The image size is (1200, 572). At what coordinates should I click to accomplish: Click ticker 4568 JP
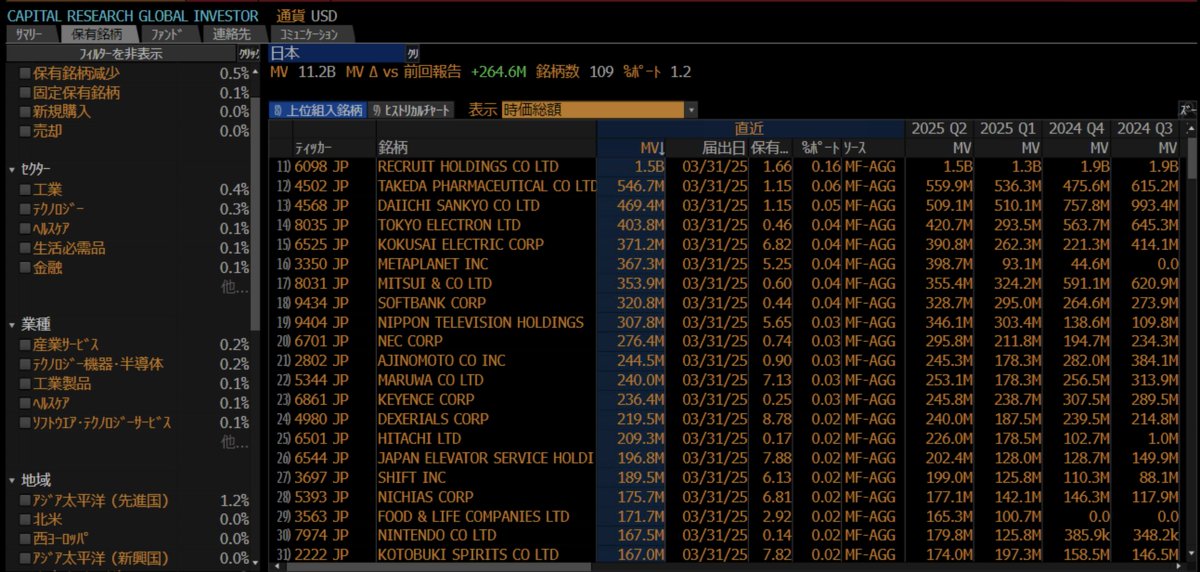(321, 205)
